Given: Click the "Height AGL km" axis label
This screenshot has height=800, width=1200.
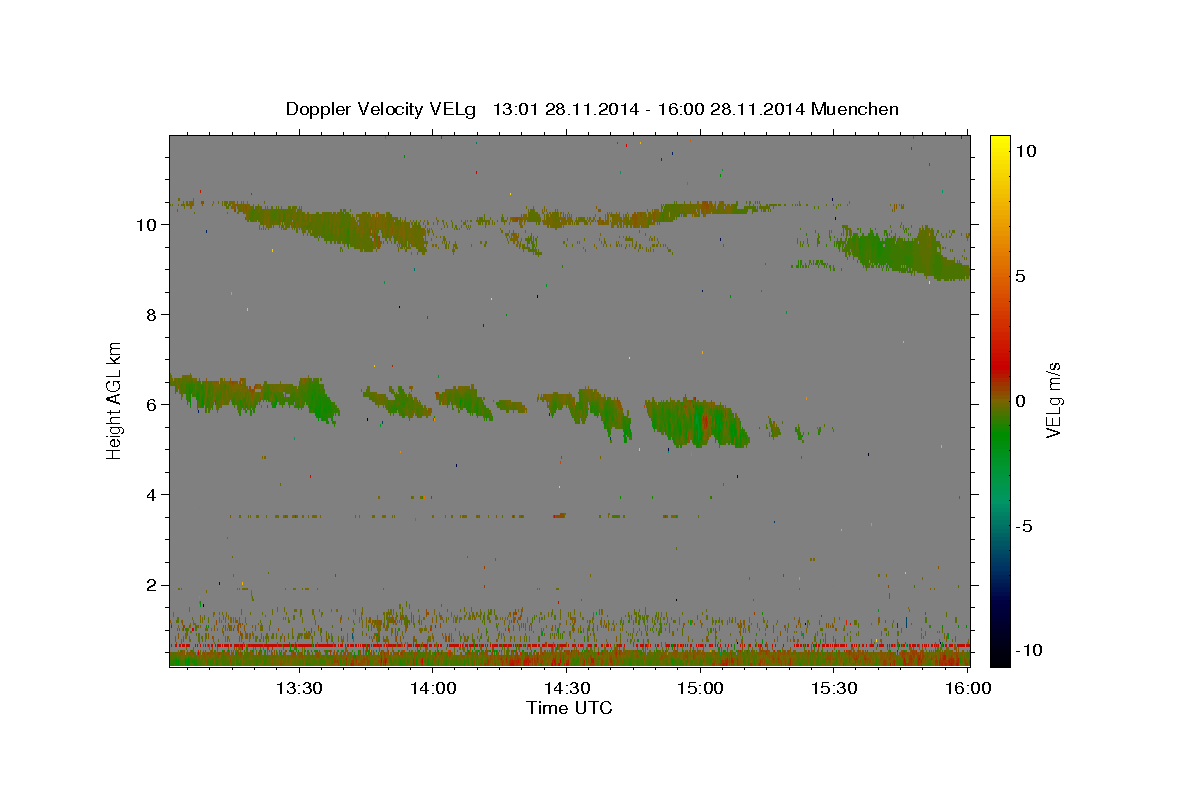Looking at the screenshot, I should (x=115, y=399).
